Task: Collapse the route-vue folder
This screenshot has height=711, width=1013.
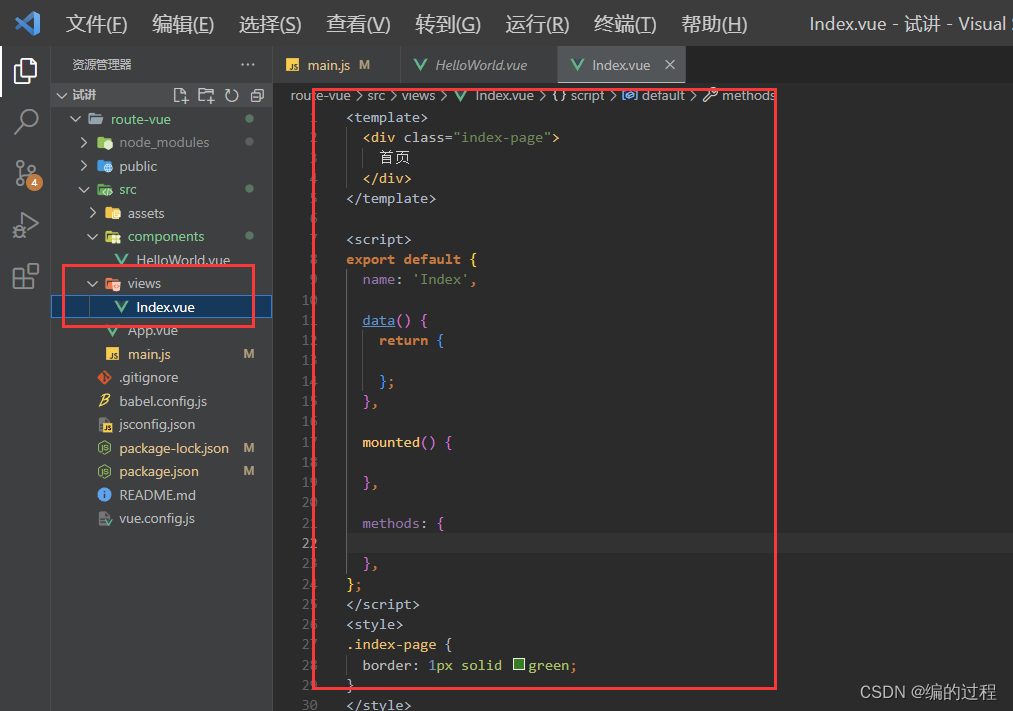Action: [x=76, y=119]
